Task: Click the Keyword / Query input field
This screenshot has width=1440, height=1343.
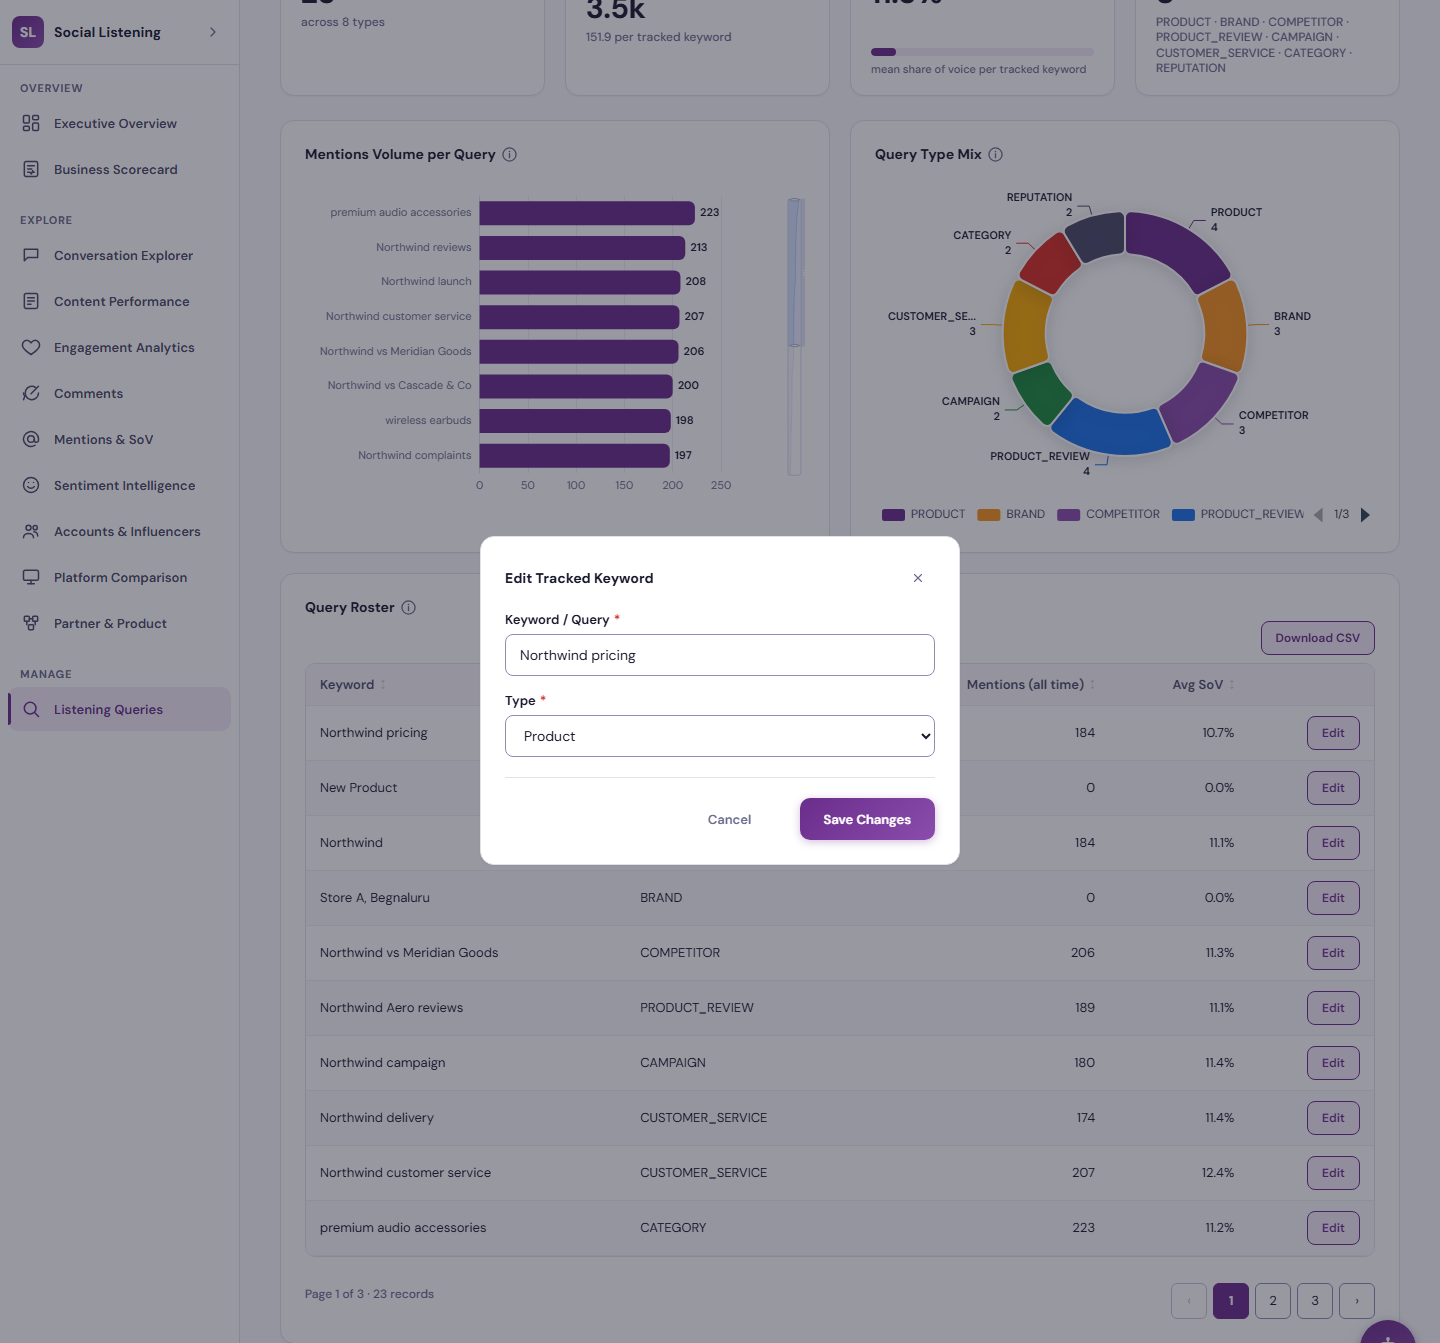Action: click(720, 655)
